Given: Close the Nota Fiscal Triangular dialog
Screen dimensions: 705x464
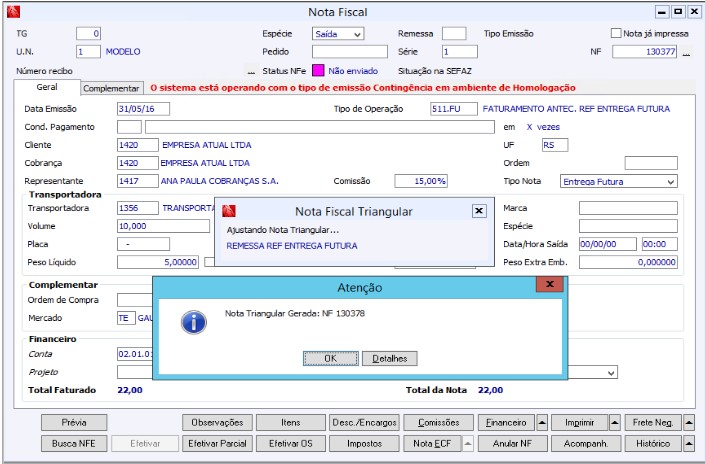Looking at the screenshot, I should [x=479, y=210].
